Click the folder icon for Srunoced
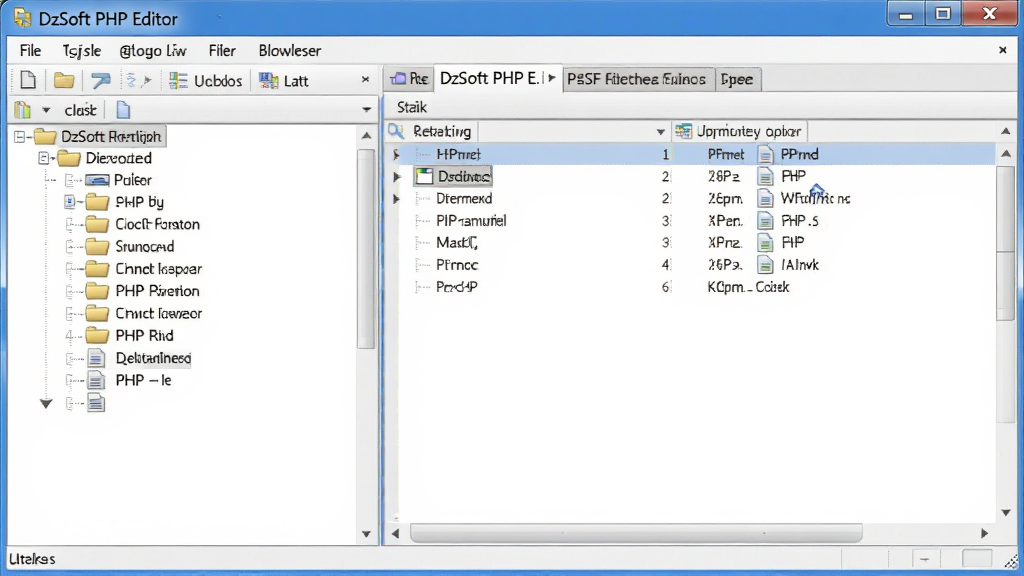Viewport: 1024px width, 576px height. tap(97, 247)
